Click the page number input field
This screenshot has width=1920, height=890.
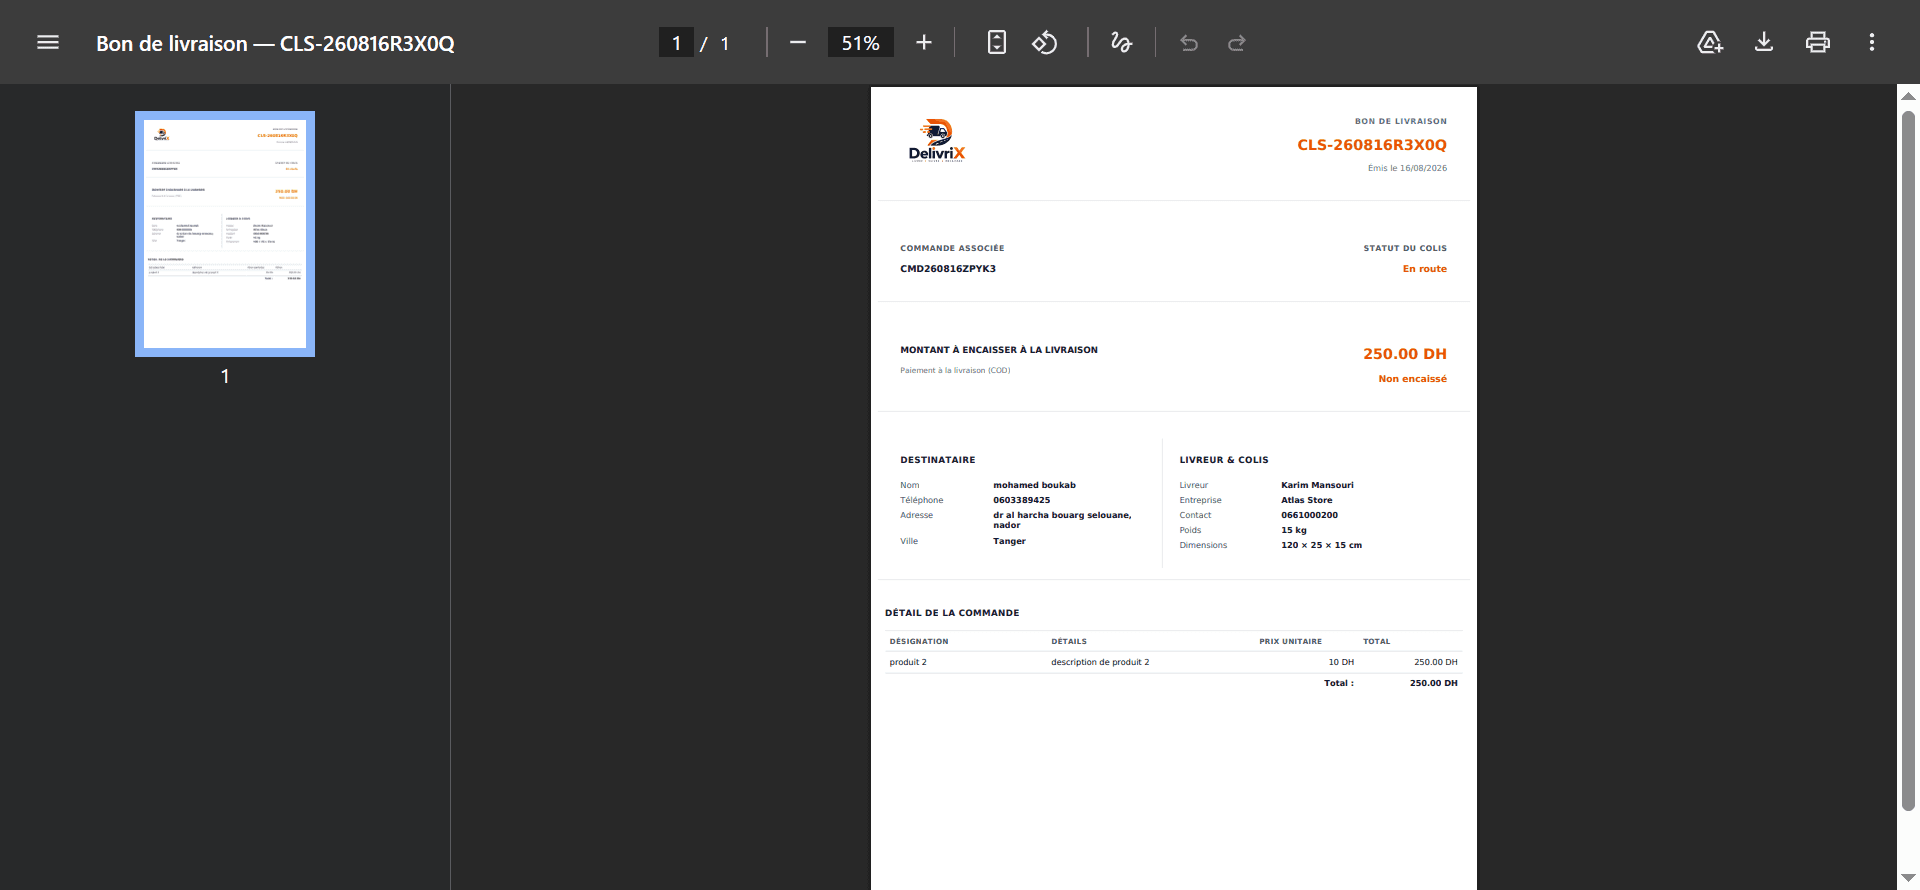click(676, 42)
